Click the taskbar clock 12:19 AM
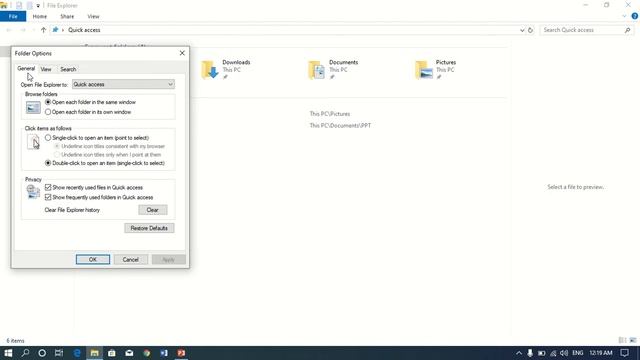 [601, 353]
